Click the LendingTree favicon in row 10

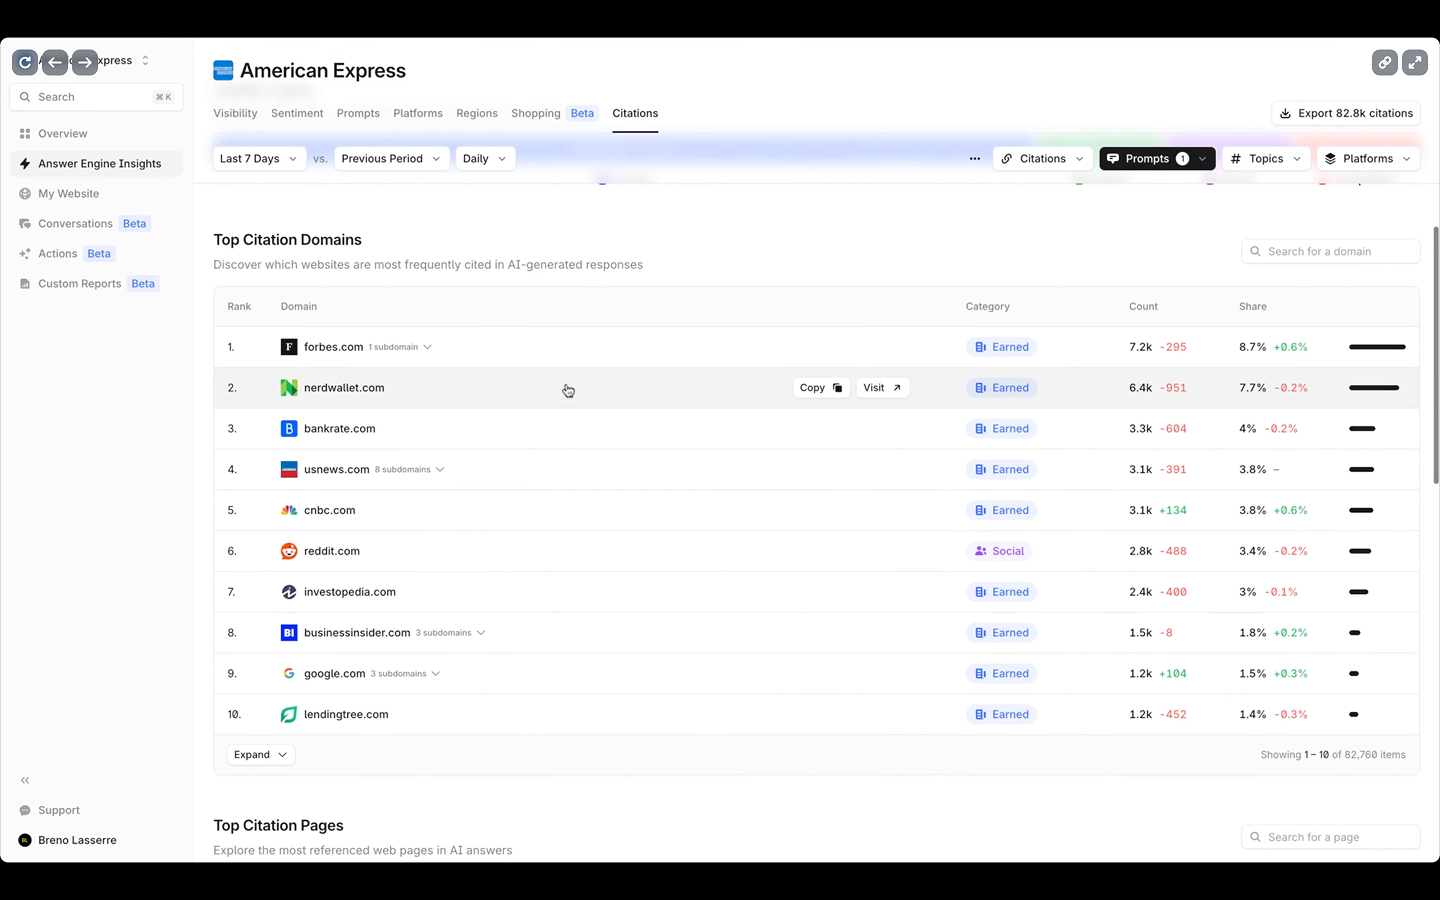[289, 714]
